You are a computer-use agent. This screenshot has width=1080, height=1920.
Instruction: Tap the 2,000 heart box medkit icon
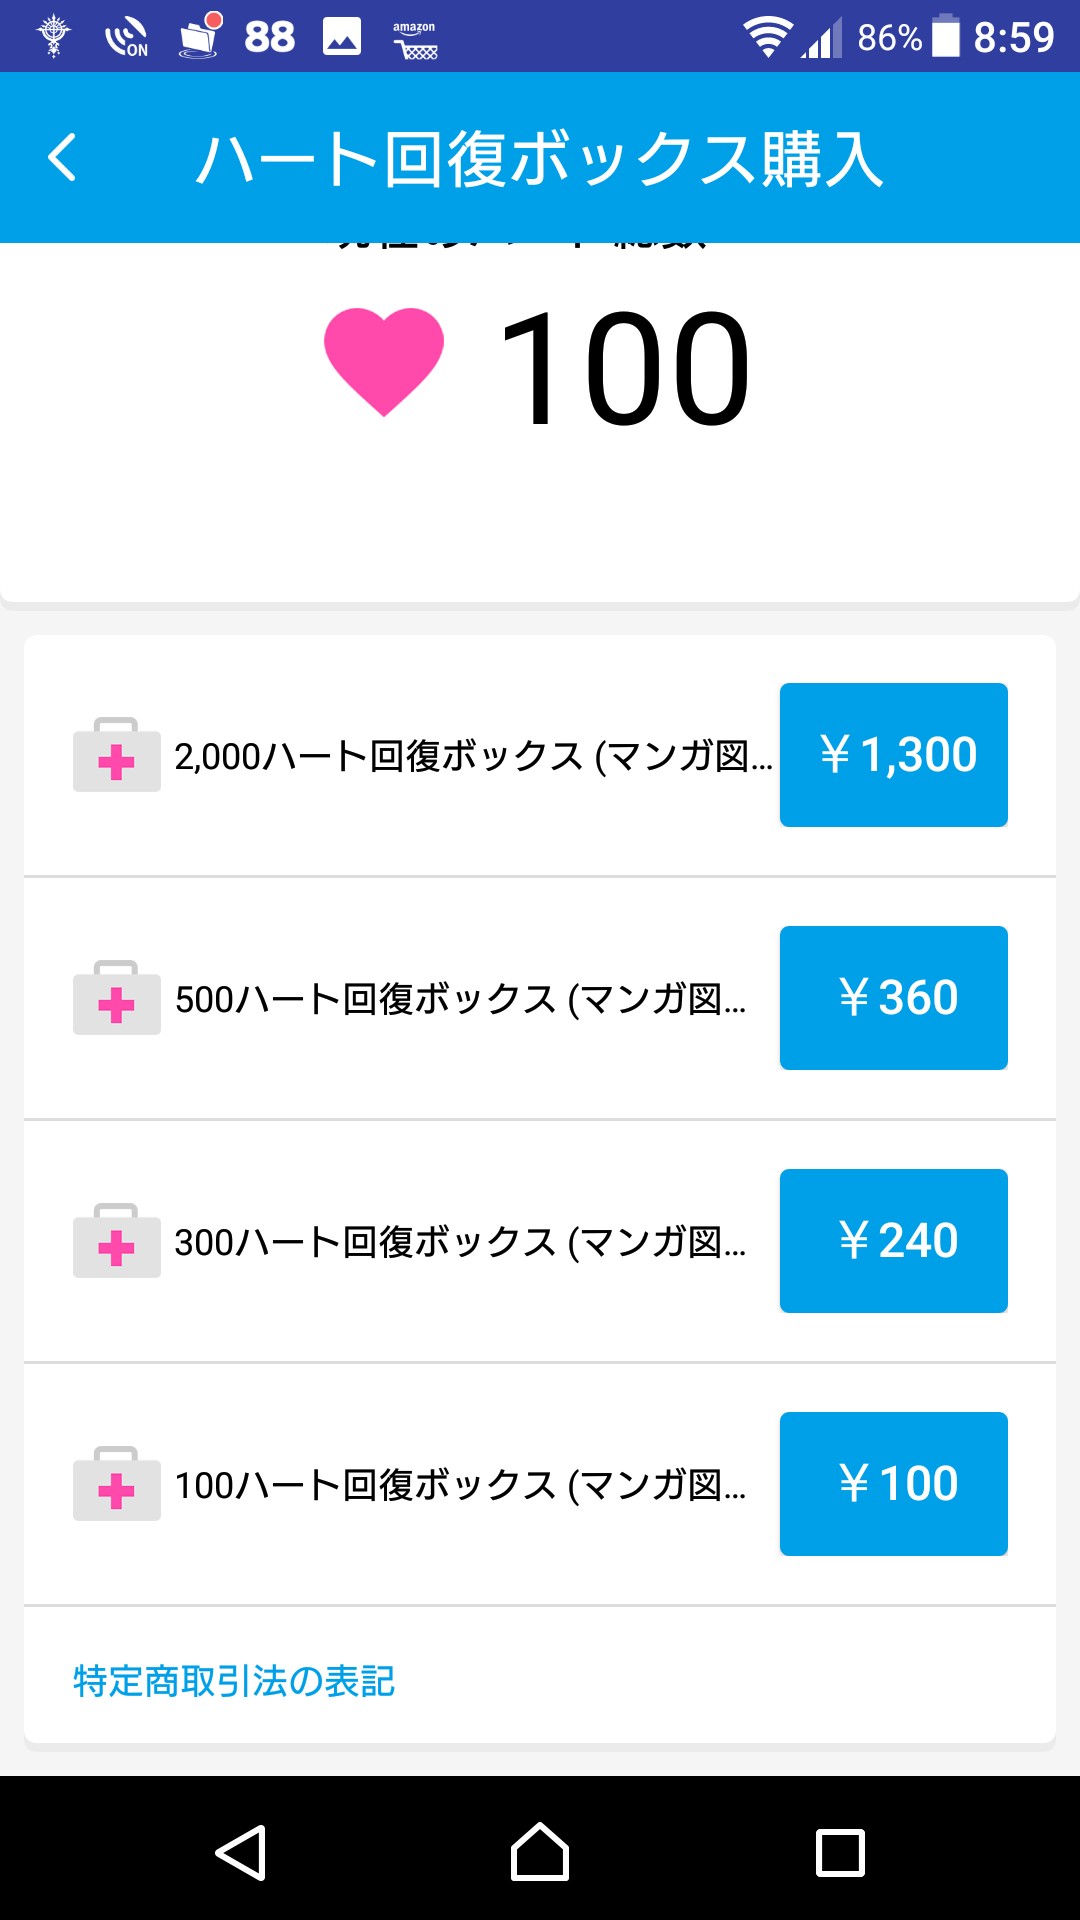coord(117,755)
